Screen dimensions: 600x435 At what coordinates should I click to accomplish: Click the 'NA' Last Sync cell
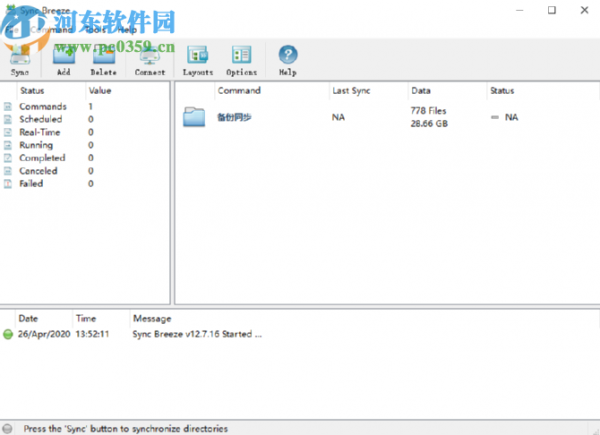[338, 117]
